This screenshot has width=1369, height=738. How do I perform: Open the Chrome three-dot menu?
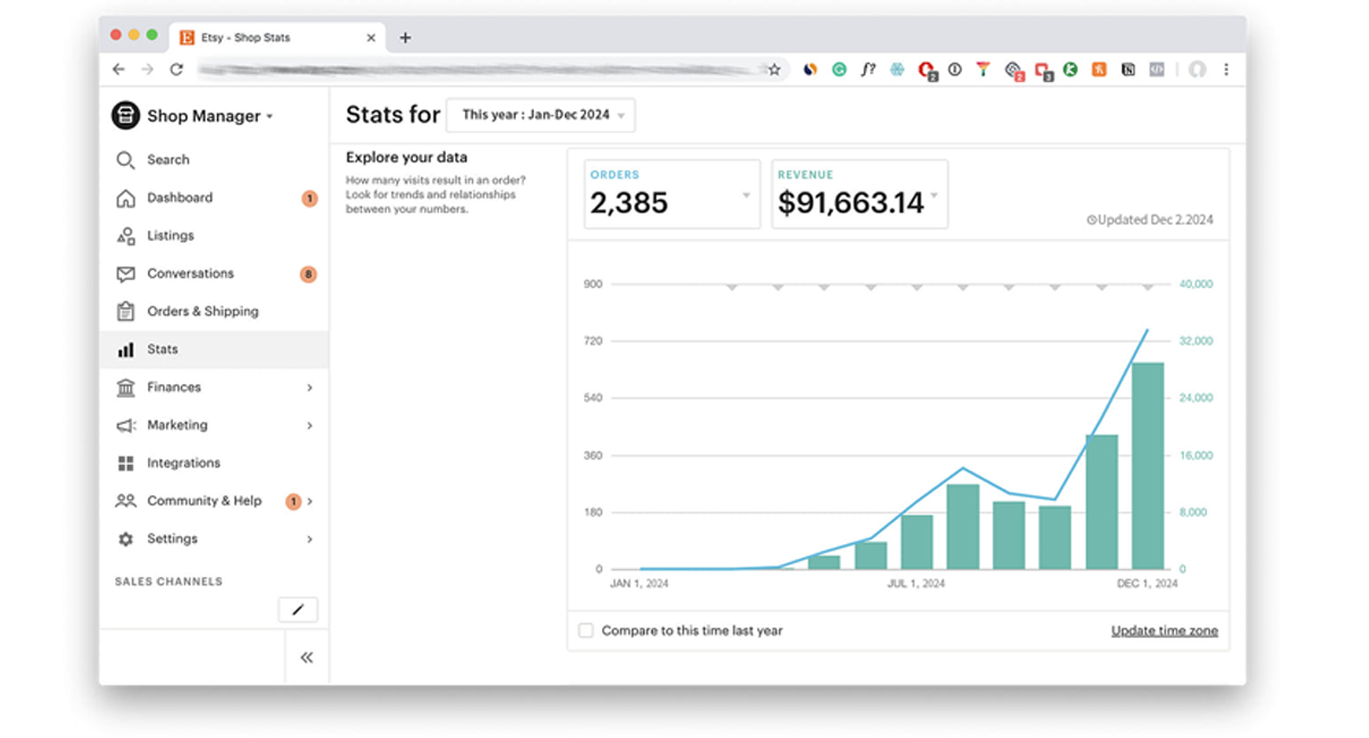click(x=1226, y=70)
